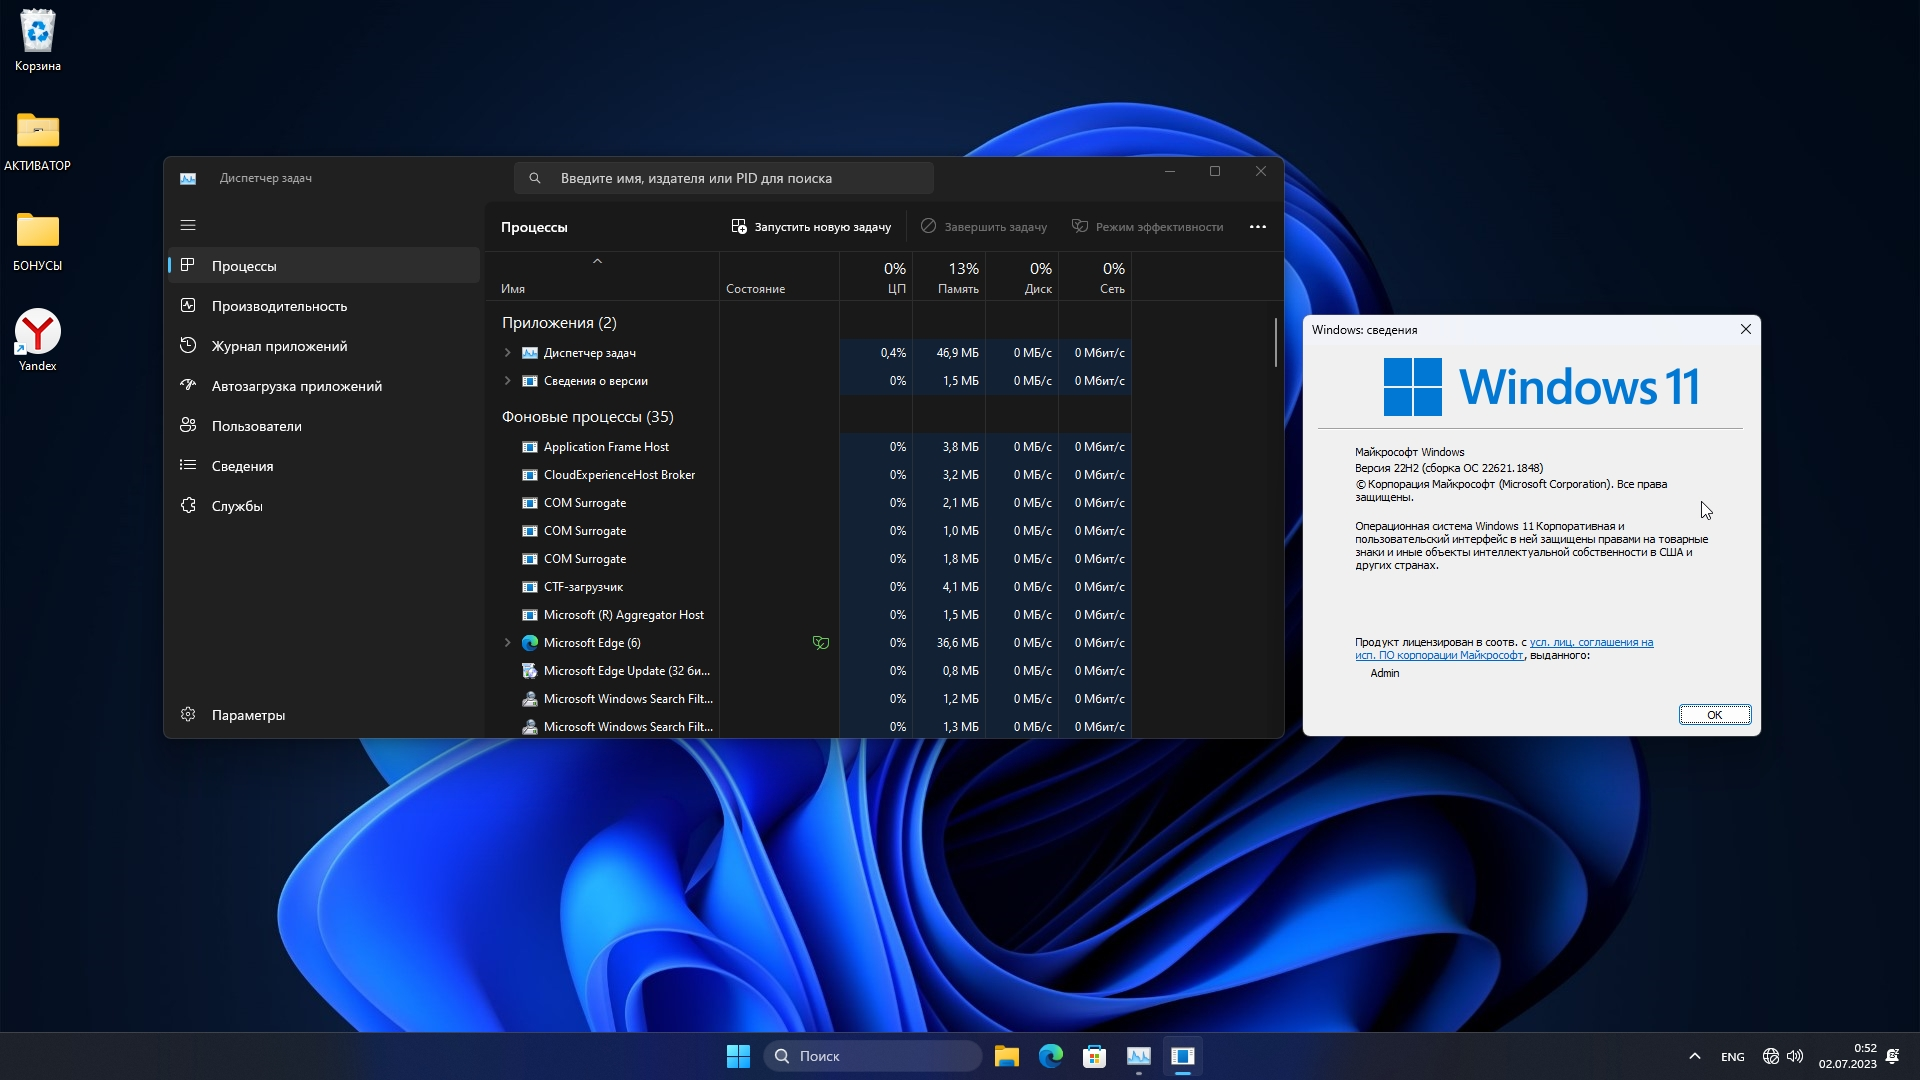
Task: Open the Microsoft license agreement link
Action: click(x=1590, y=643)
